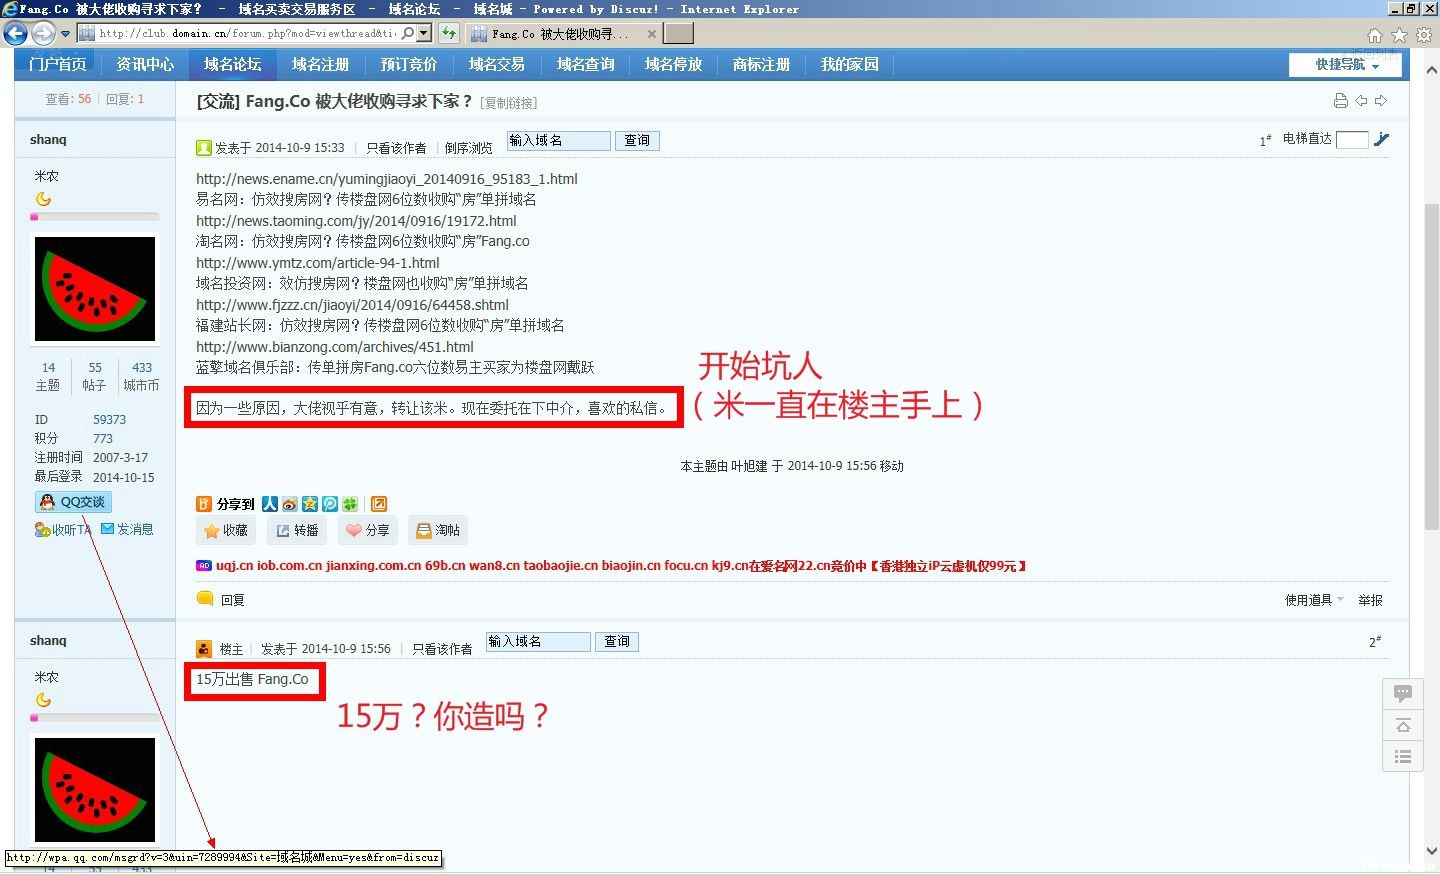Start a chat with the QQ交谈 button
The image size is (1440, 876).
[x=71, y=501]
